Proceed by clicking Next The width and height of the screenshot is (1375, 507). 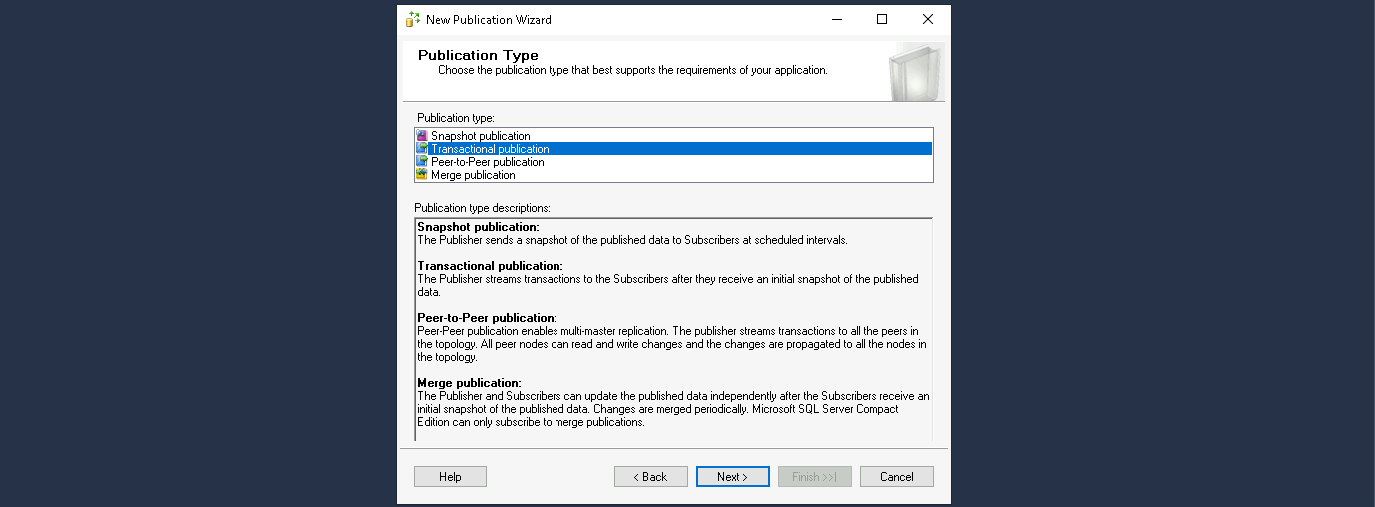[x=732, y=477]
